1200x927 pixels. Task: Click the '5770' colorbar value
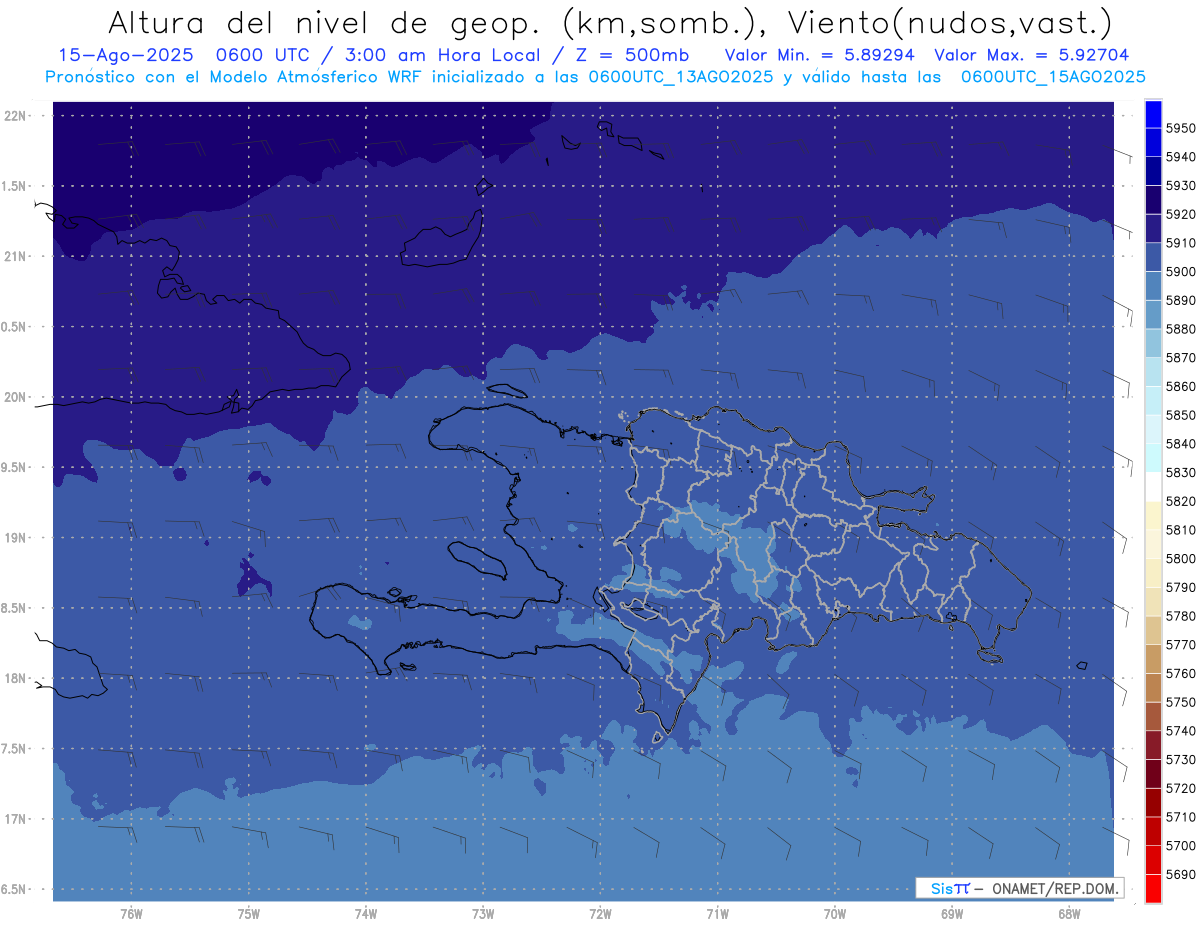click(1180, 644)
